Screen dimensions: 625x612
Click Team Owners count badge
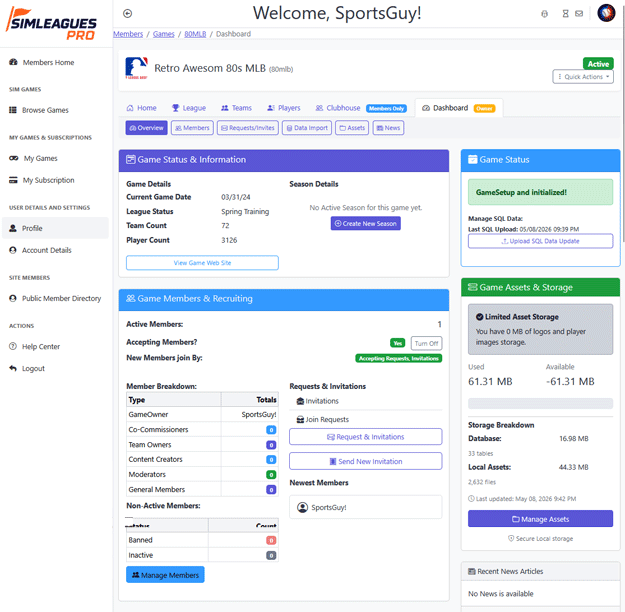coord(271,445)
